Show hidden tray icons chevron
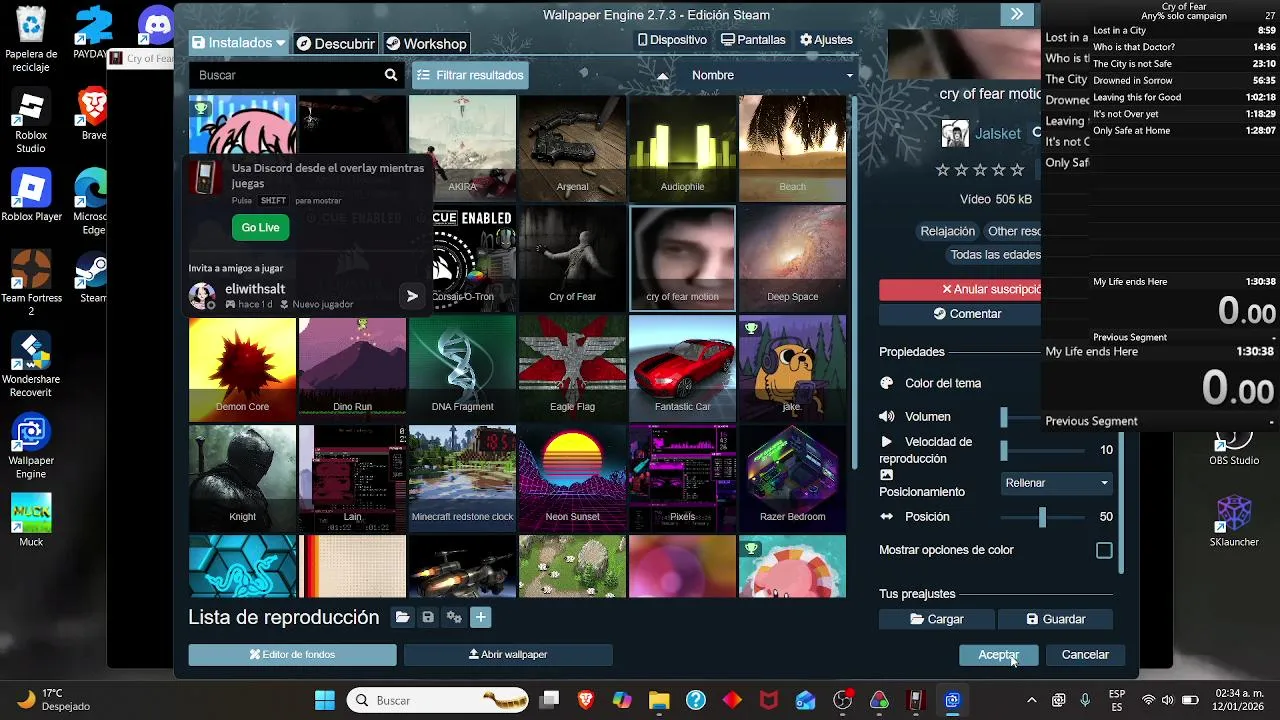 (x=1033, y=700)
